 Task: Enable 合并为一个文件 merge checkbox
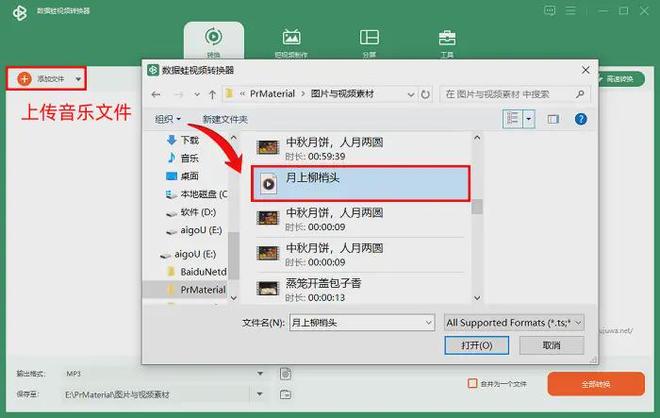pyautogui.click(x=473, y=383)
